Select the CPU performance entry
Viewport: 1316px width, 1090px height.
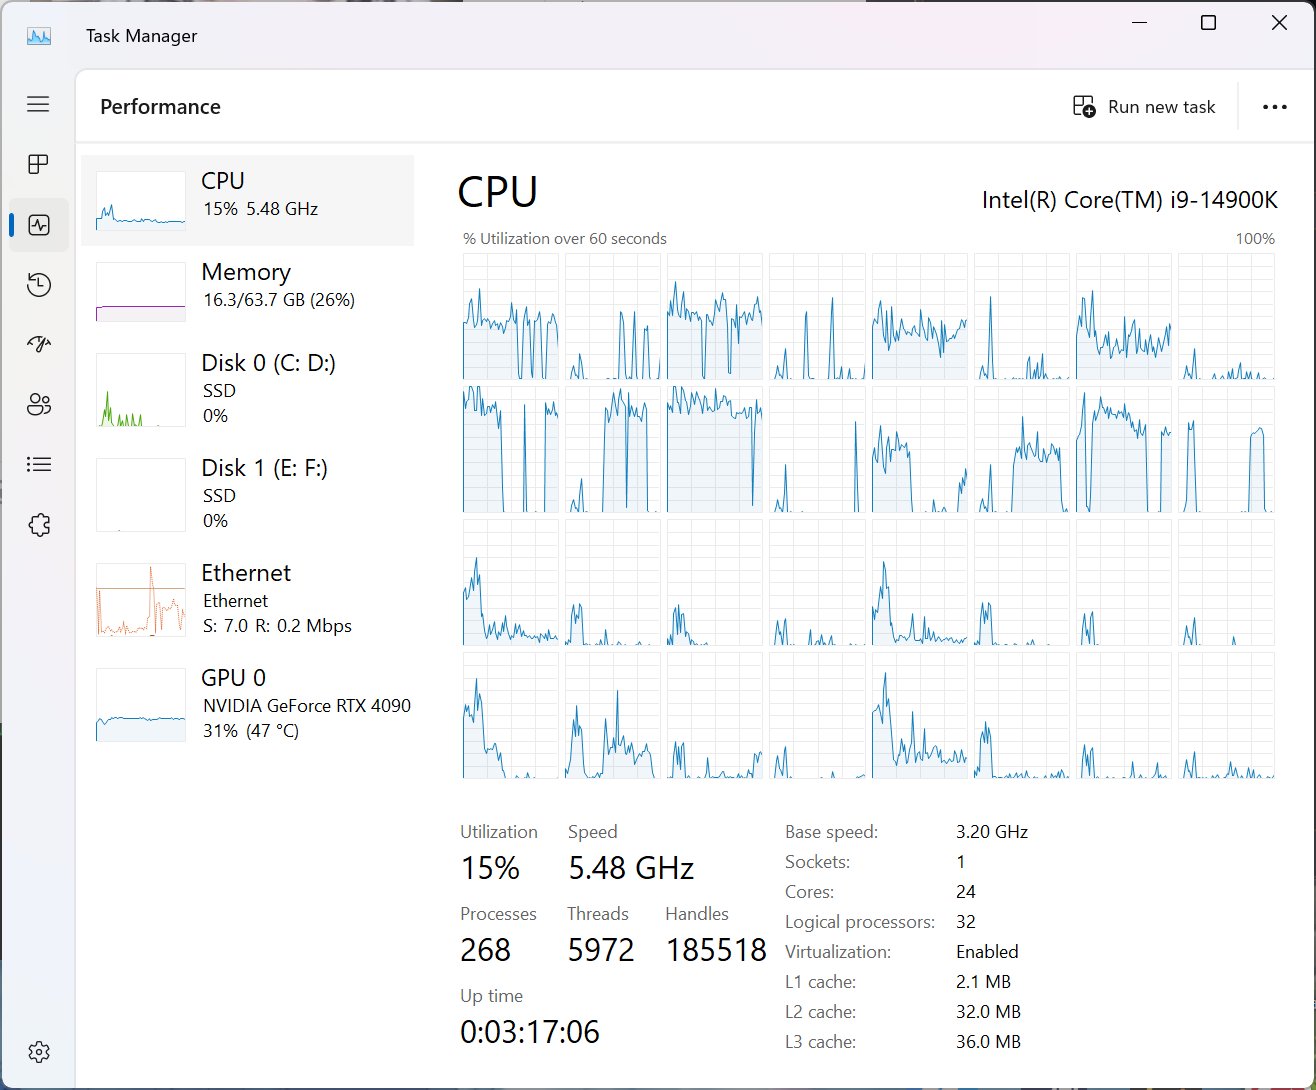(247, 200)
